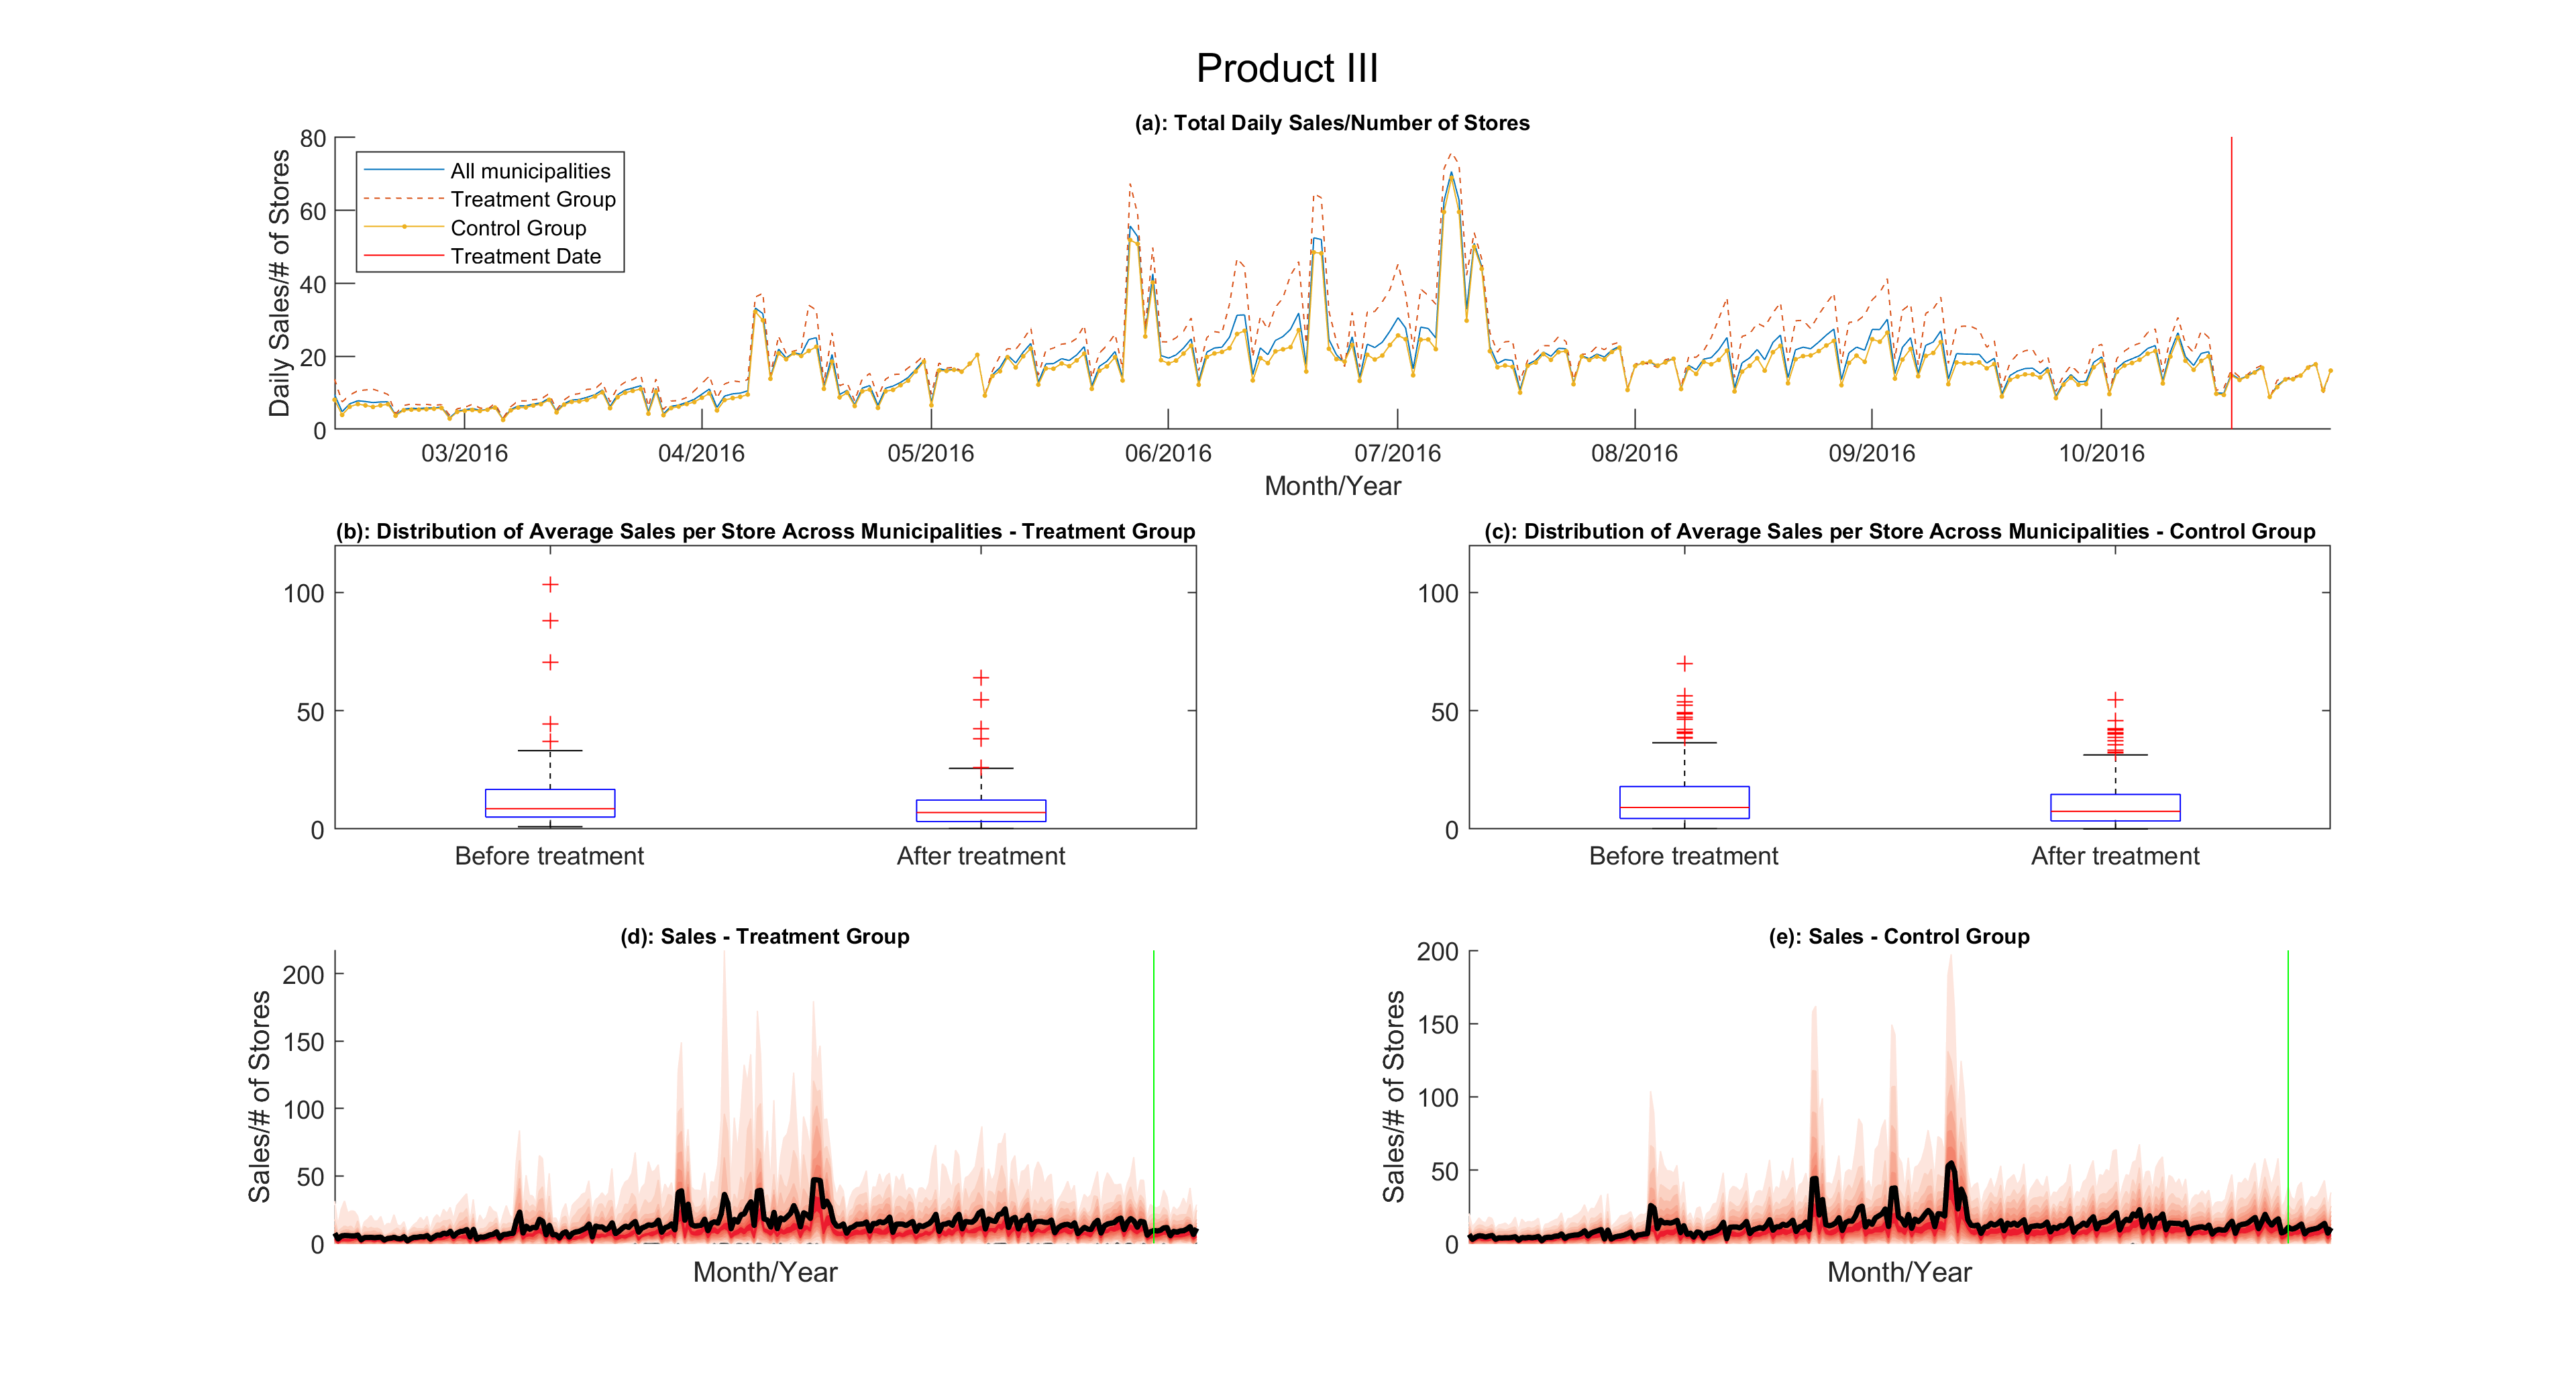Image resolution: width=2576 pixels, height=1393 pixels.
Task: Select '(e): Sales - Control Group' title
Action: coord(1899,937)
